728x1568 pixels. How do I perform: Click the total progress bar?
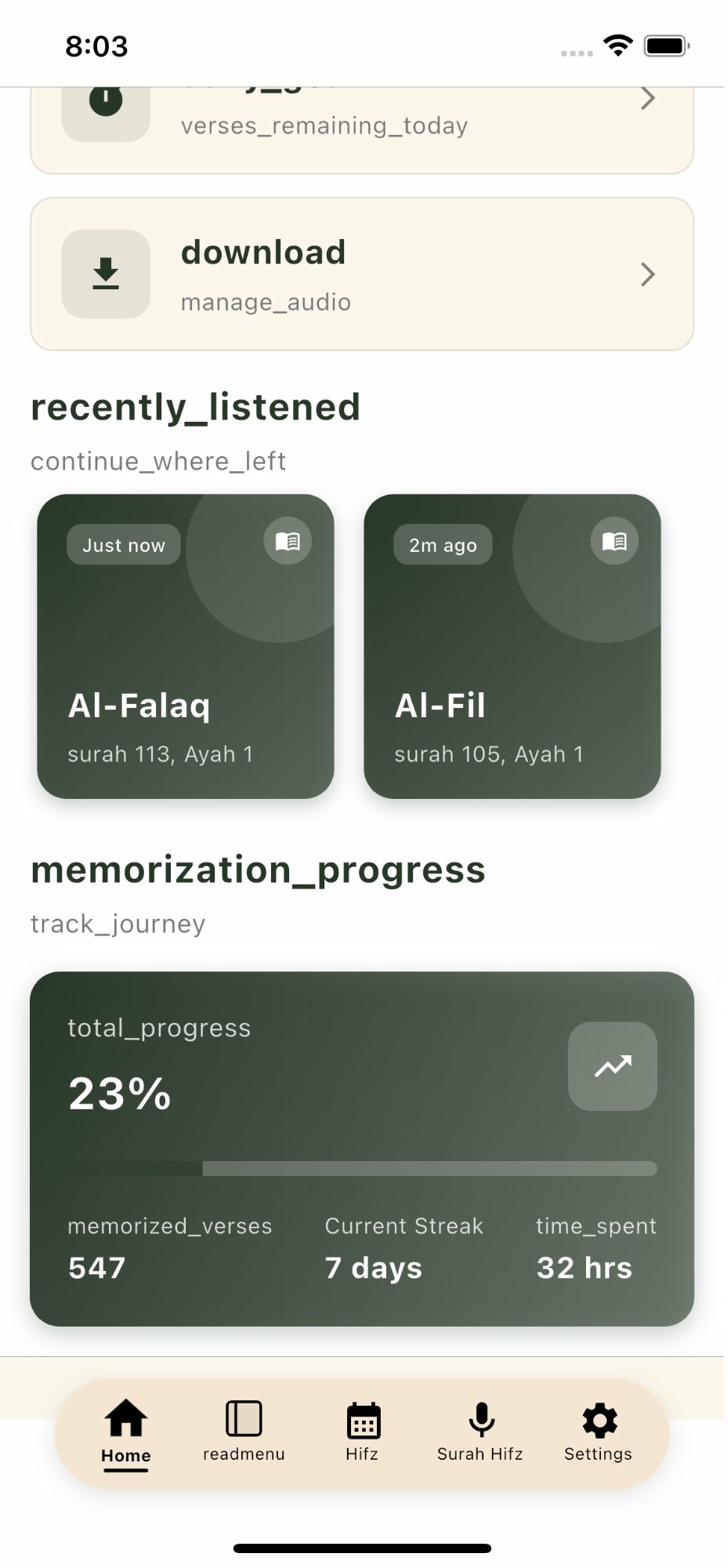coord(362,1168)
